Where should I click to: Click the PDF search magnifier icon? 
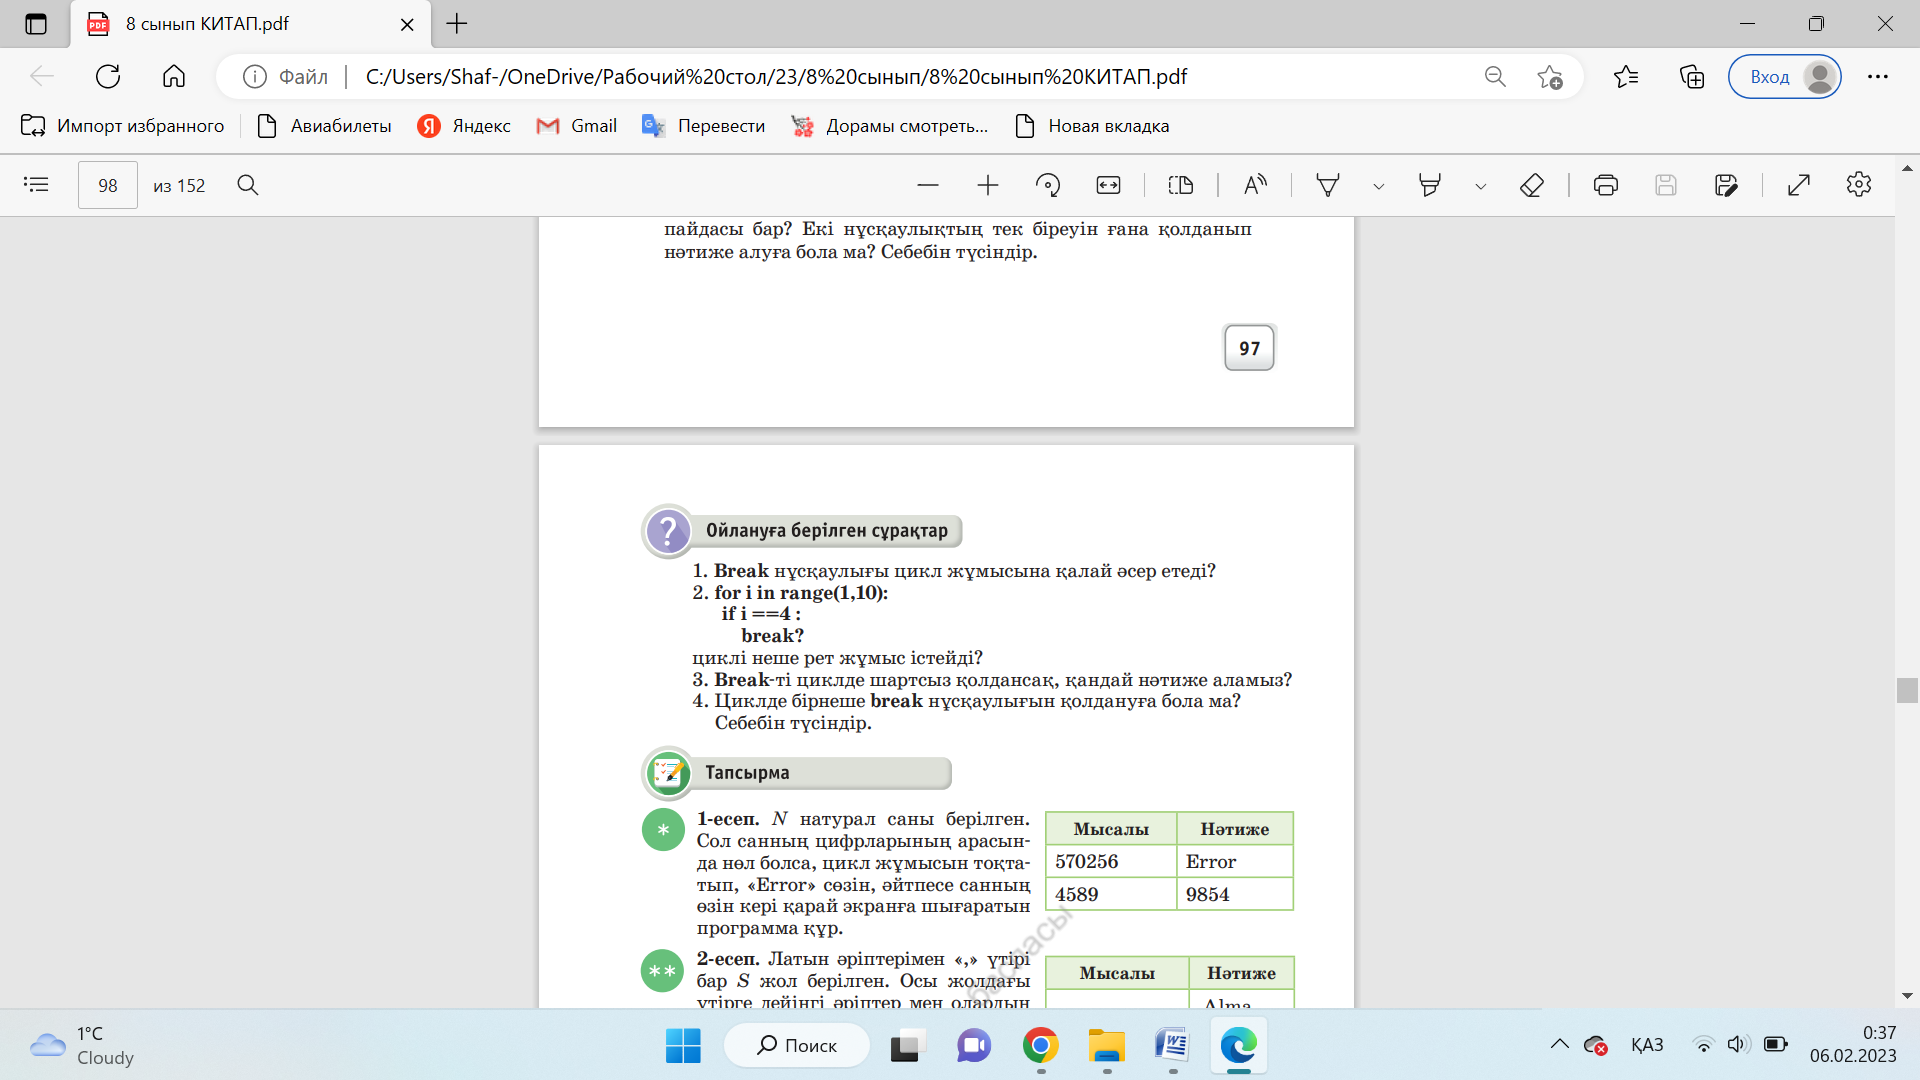pyautogui.click(x=248, y=185)
